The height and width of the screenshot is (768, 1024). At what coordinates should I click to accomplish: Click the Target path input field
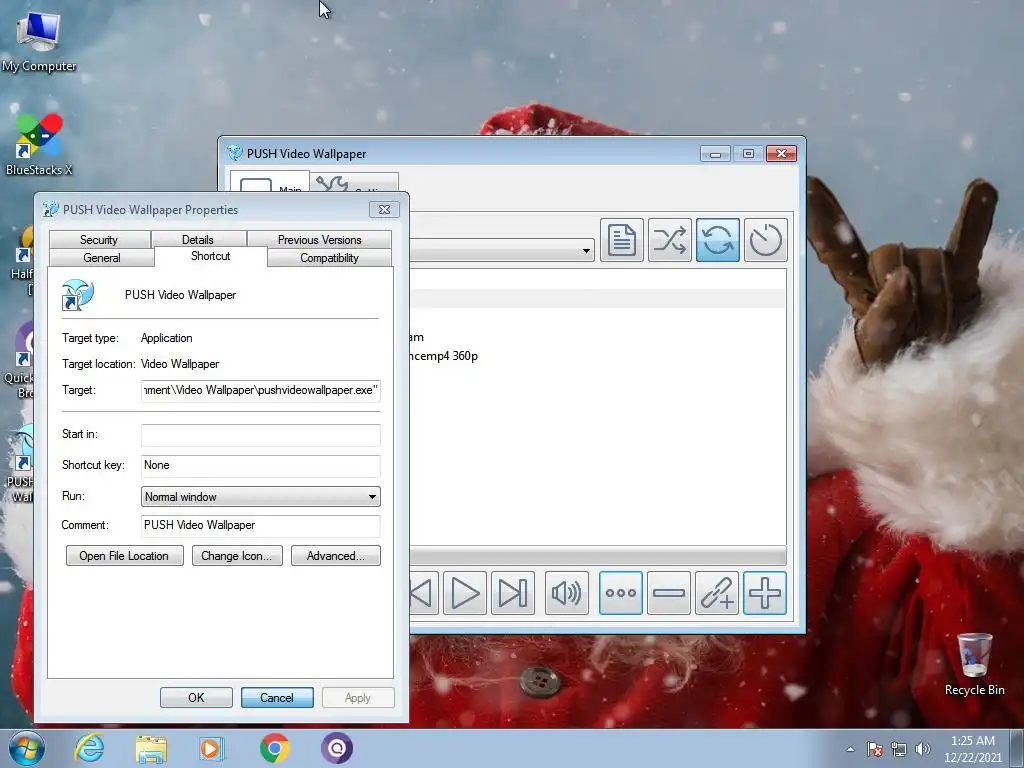261,391
